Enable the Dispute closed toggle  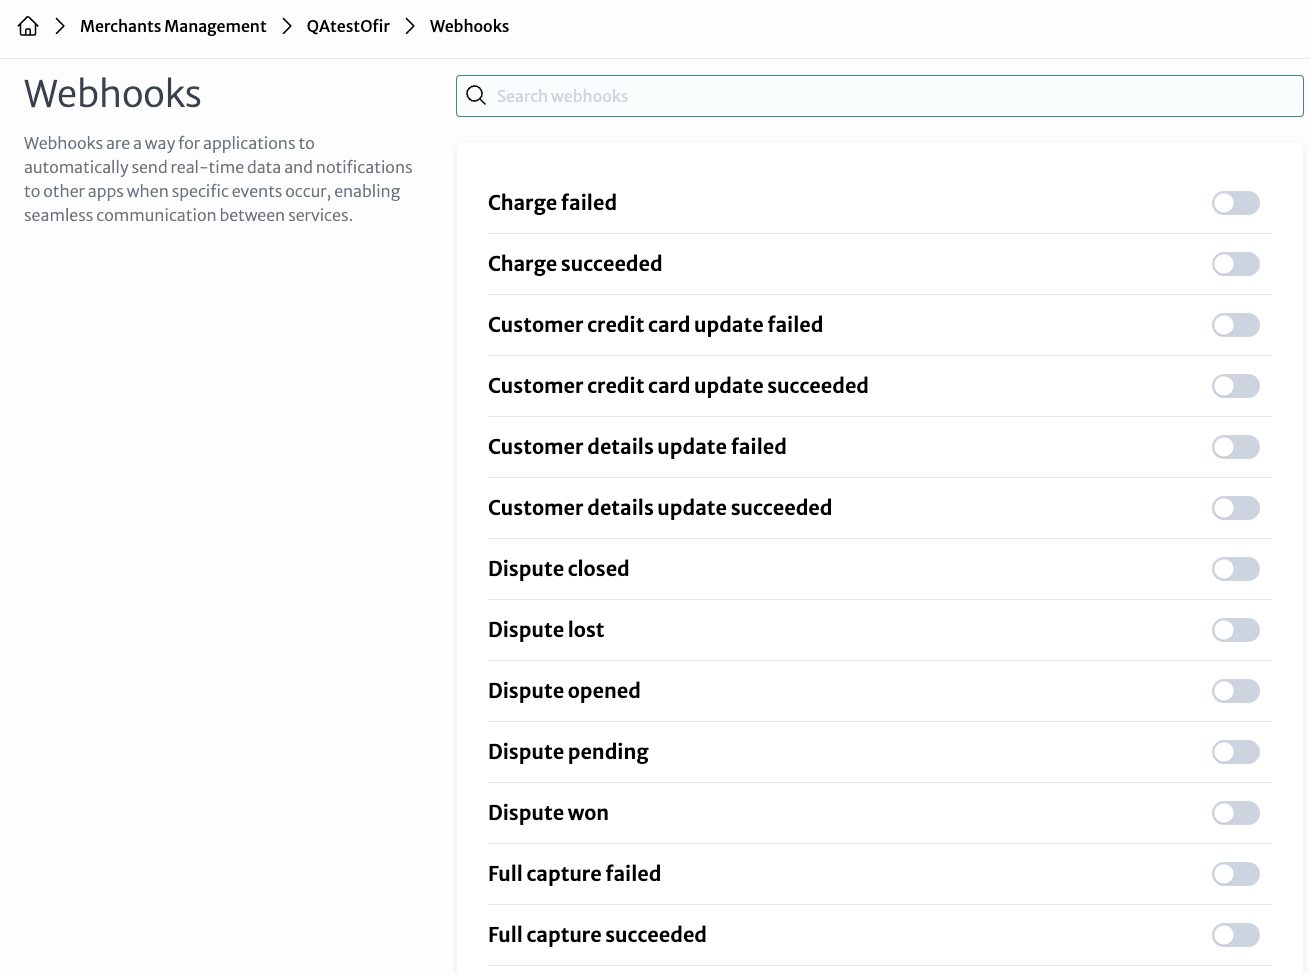pyautogui.click(x=1236, y=569)
